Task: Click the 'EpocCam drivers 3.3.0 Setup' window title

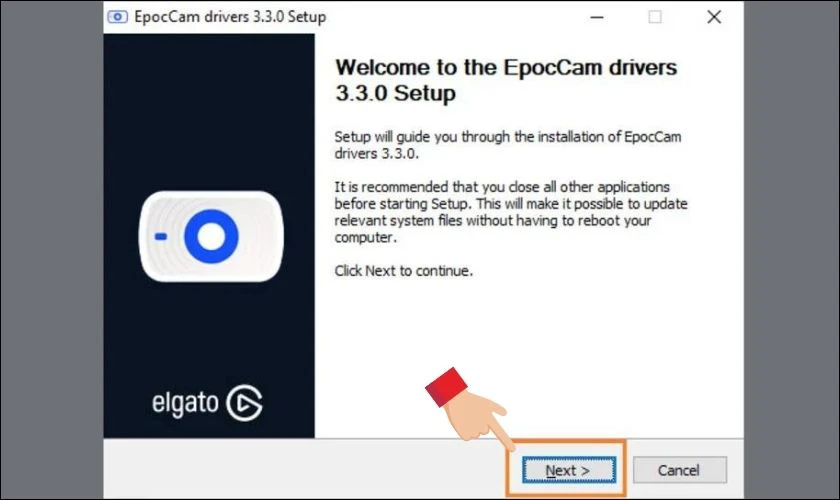Action: pos(230,17)
